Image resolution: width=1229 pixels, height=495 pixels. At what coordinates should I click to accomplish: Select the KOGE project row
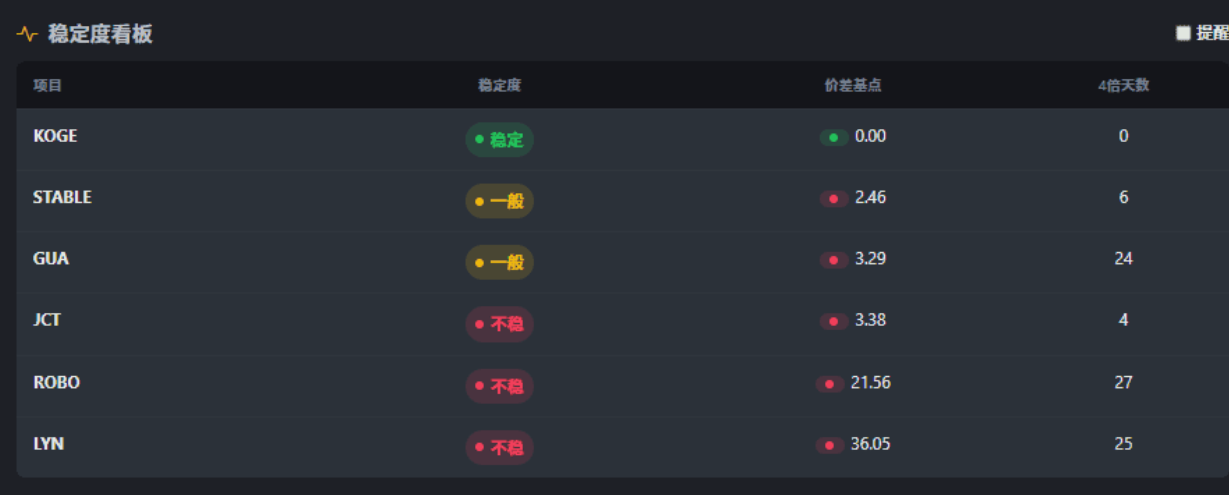(x=55, y=136)
